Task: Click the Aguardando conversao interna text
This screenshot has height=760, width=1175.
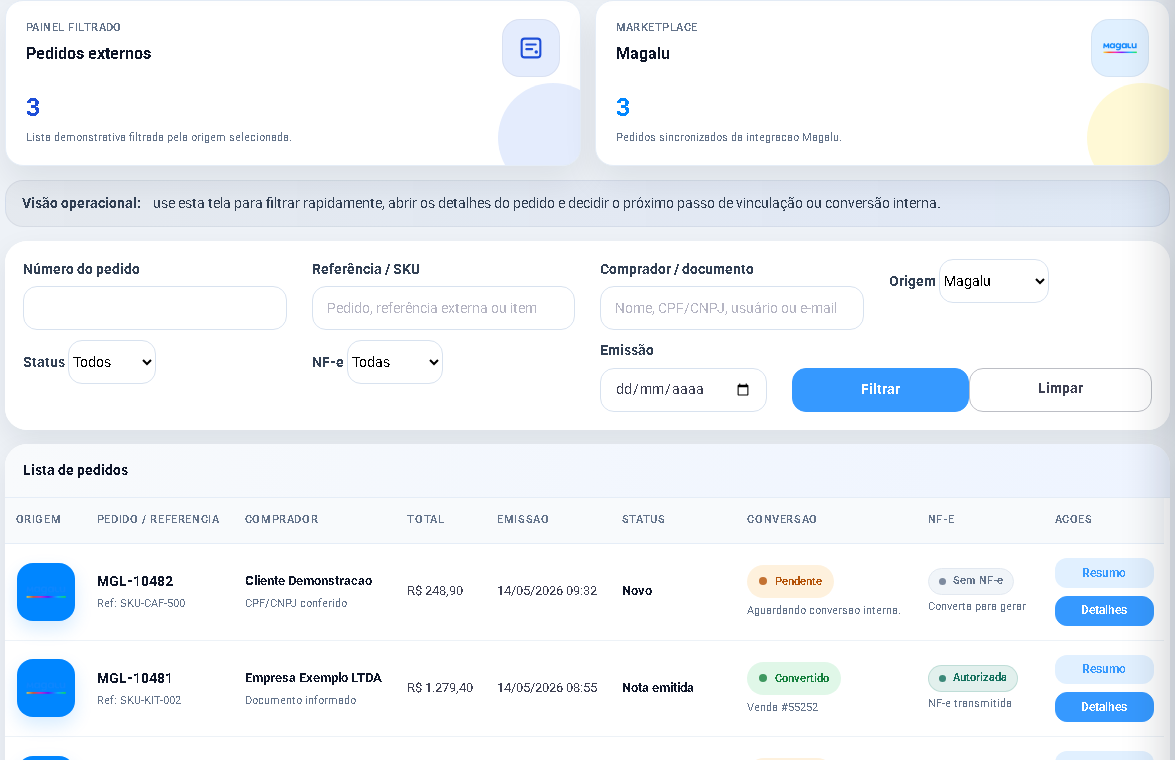Action: [824, 610]
